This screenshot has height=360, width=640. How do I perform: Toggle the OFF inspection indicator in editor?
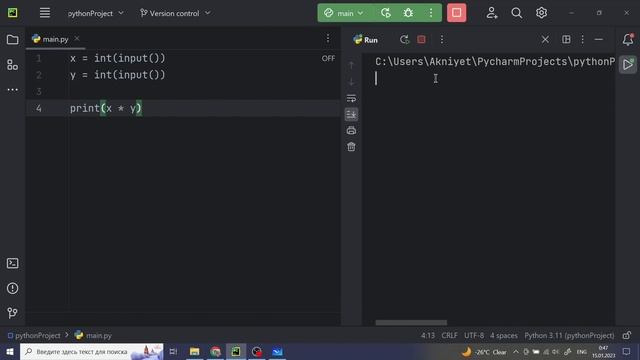(x=328, y=58)
